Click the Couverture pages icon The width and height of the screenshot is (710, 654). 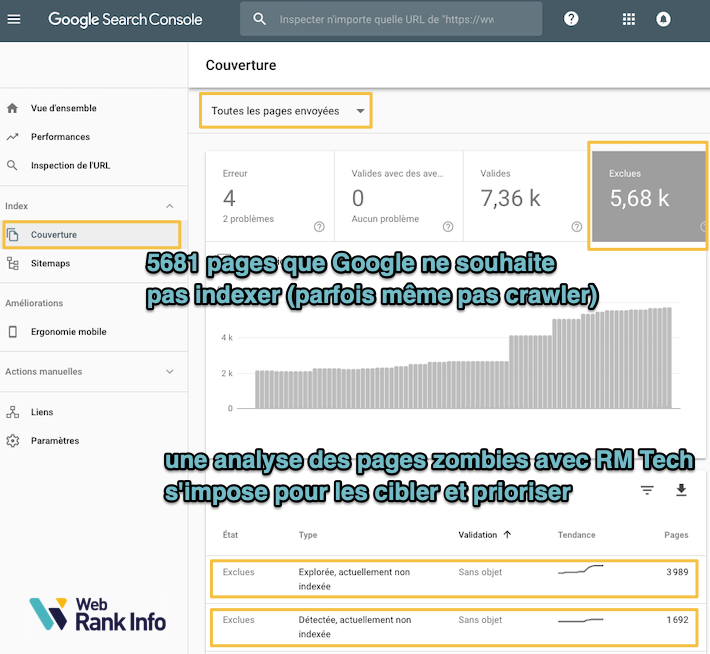point(13,235)
